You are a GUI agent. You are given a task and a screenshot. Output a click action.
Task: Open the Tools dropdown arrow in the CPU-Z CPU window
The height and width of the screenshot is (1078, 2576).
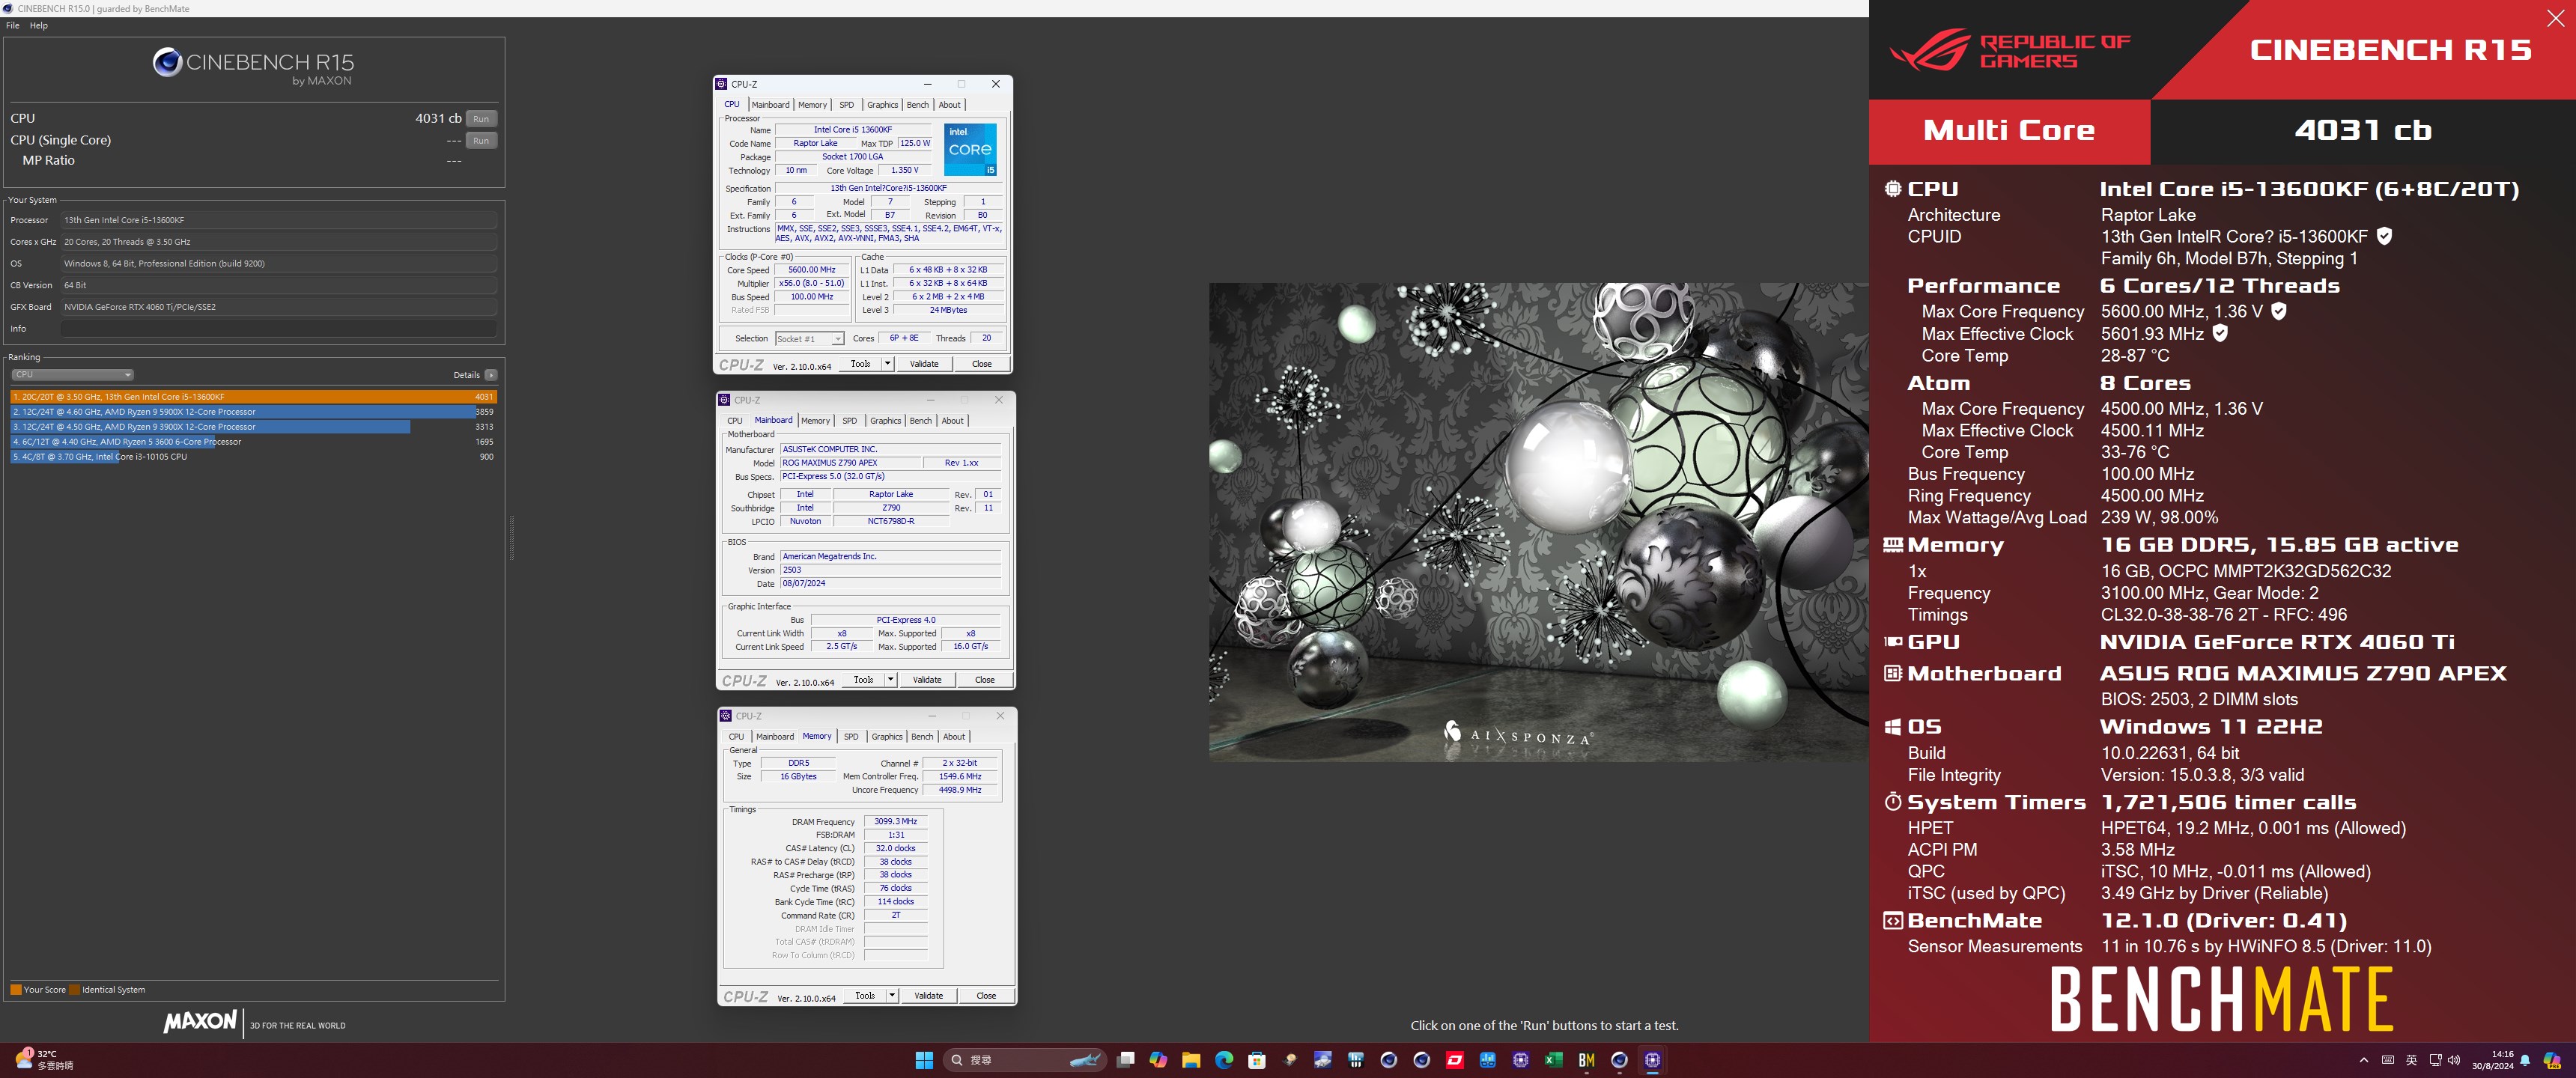point(887,364)
